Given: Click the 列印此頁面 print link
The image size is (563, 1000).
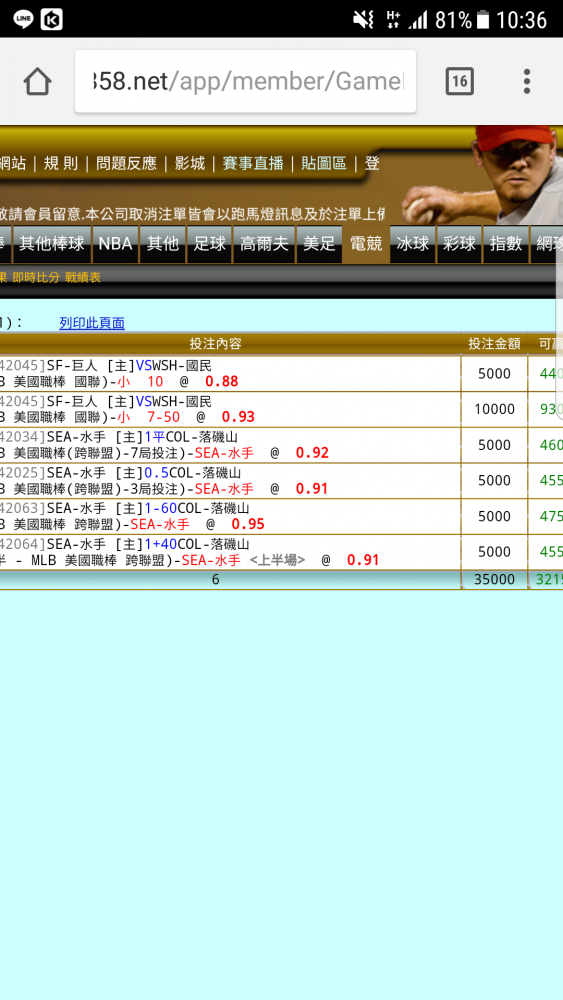Looking at the screenshot, I should 92,323.
